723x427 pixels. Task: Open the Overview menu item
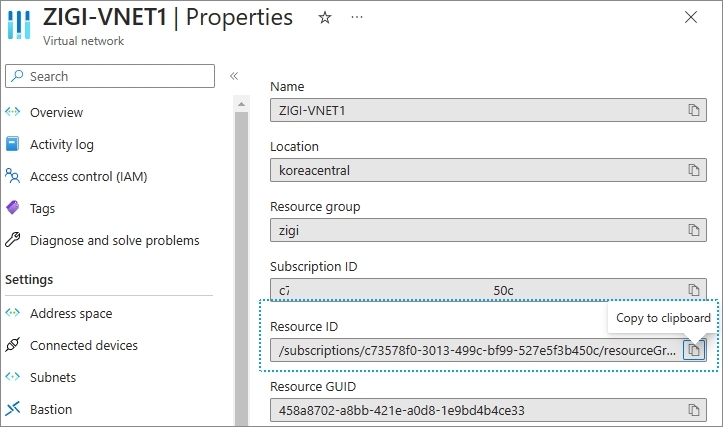point(56,113)
